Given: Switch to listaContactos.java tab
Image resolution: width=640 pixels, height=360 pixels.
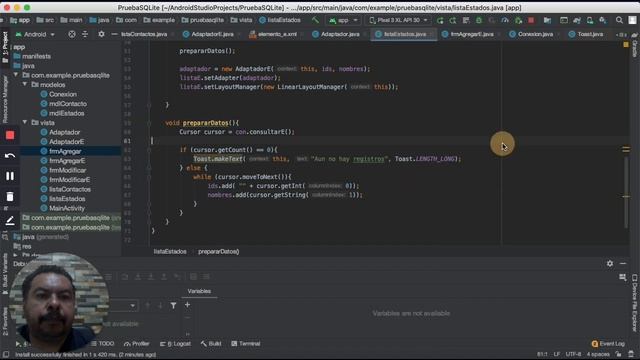Looking at the screenshot, I should pos(144,34).
